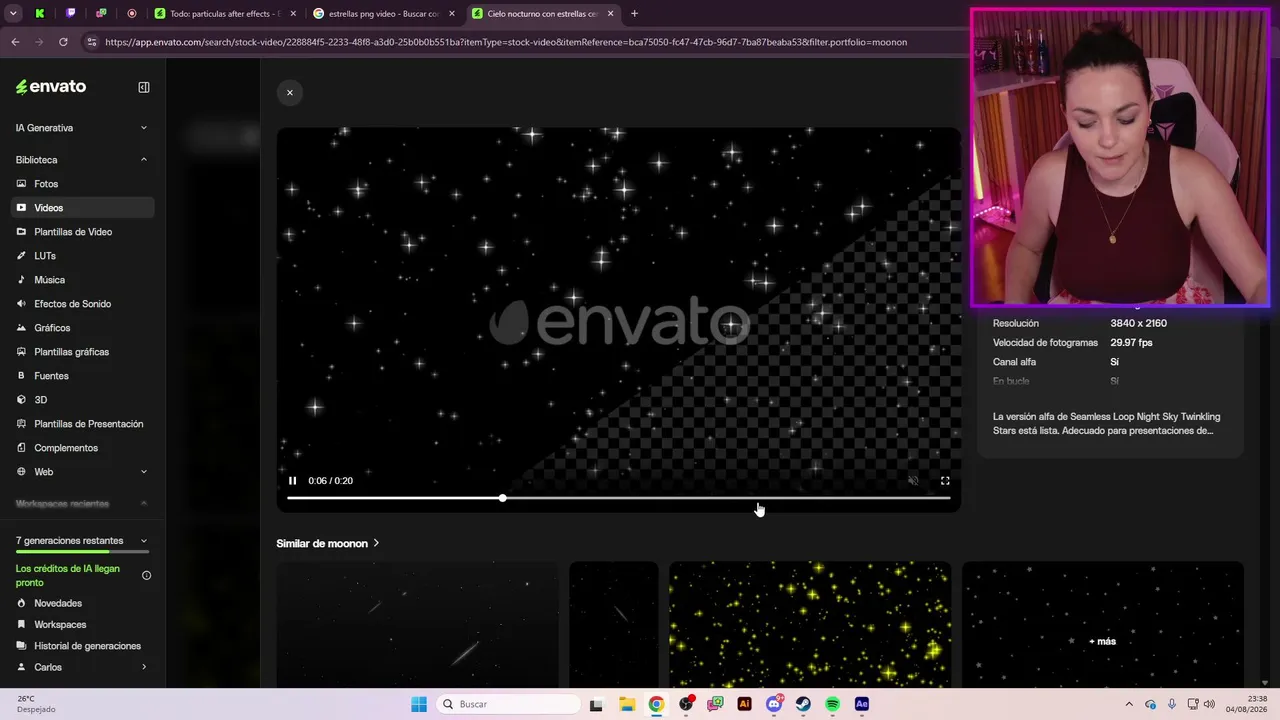Close the video preview overlay
1280x720 pixels.
coord(290,93)
